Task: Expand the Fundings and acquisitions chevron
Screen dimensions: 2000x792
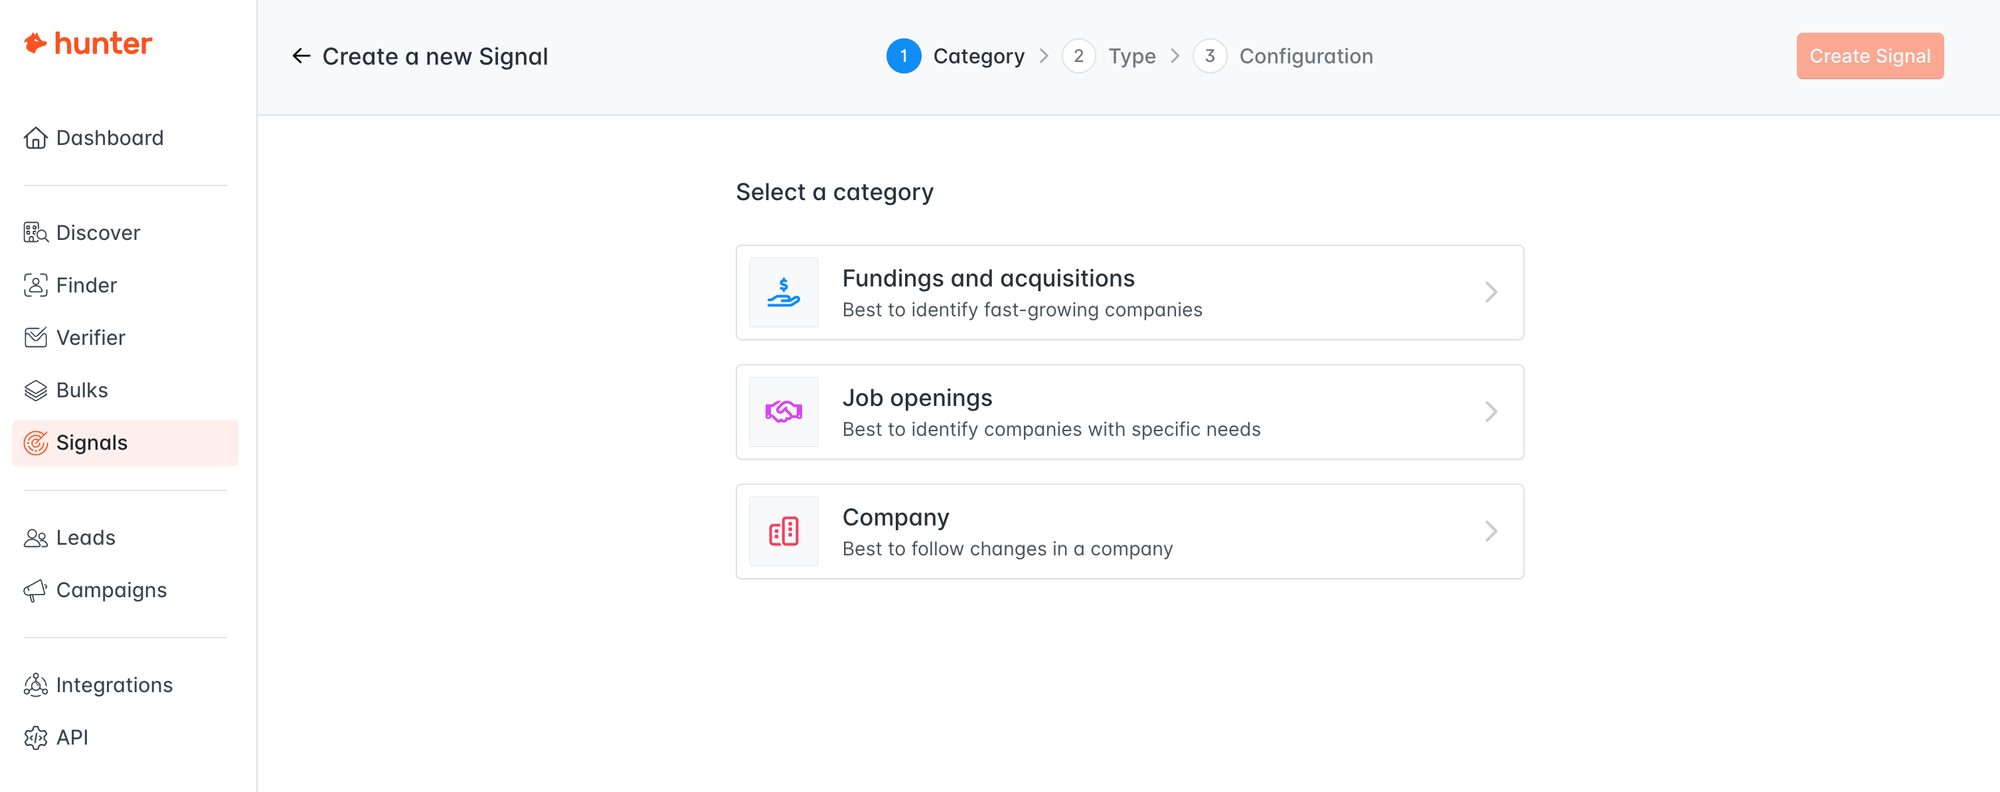Action: tap(1491, 292)
